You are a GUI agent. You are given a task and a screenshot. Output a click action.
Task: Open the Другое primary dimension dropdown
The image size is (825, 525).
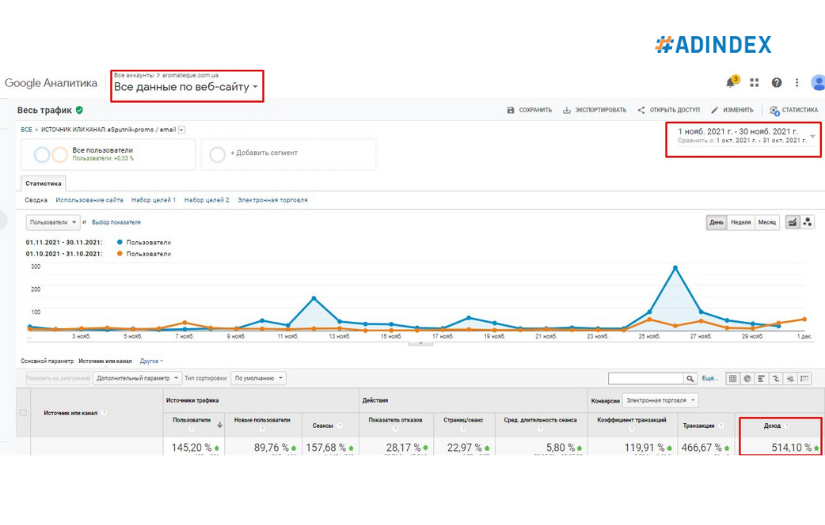click(152, 361)
